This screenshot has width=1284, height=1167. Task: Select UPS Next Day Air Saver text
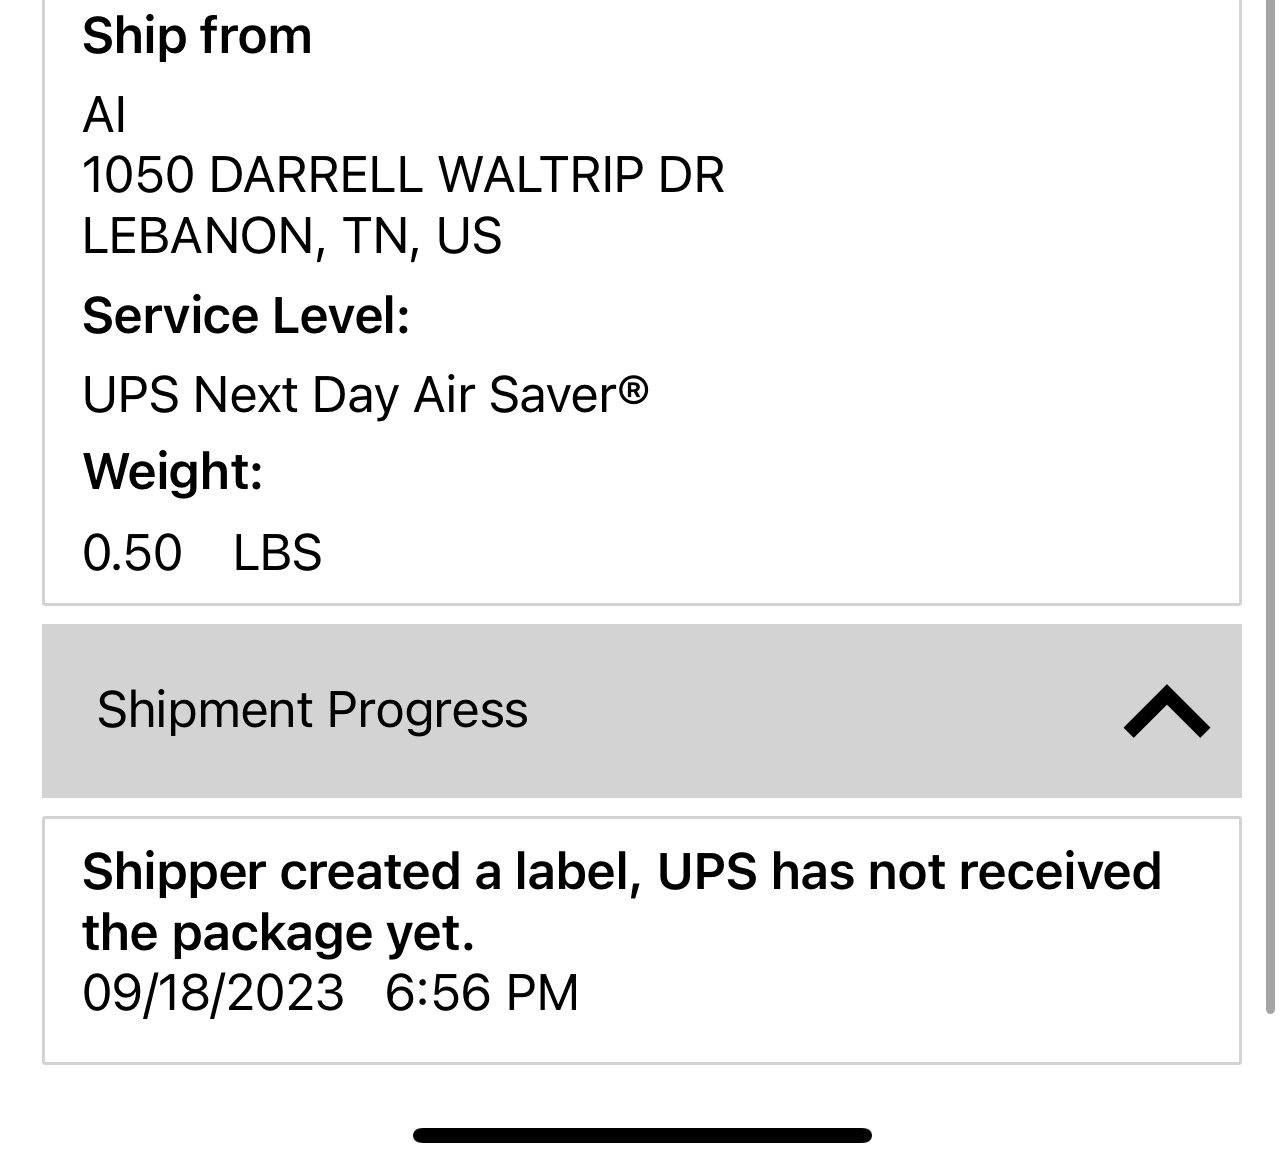350,394
